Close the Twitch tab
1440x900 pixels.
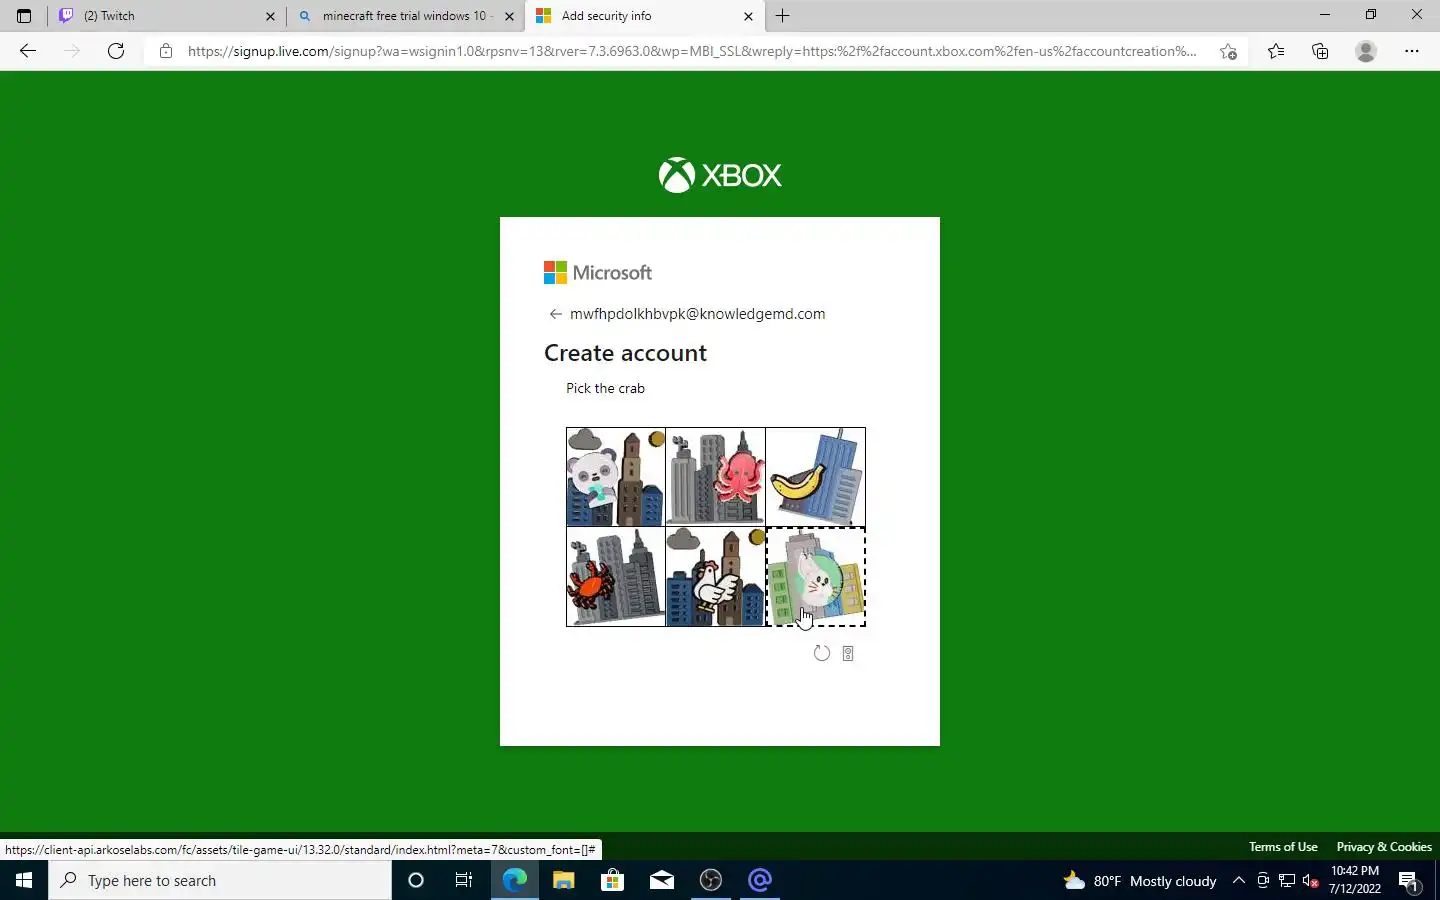[x=270, y=16]
